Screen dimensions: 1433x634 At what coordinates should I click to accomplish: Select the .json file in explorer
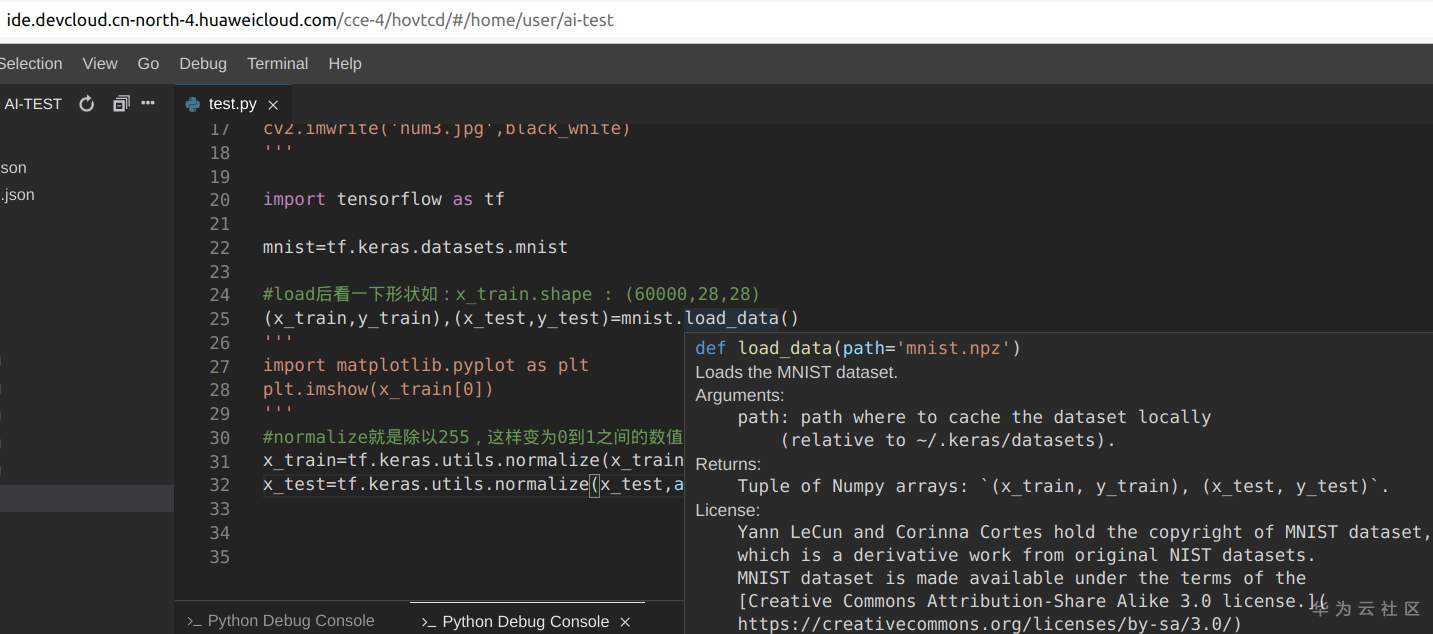coord(18,195)
